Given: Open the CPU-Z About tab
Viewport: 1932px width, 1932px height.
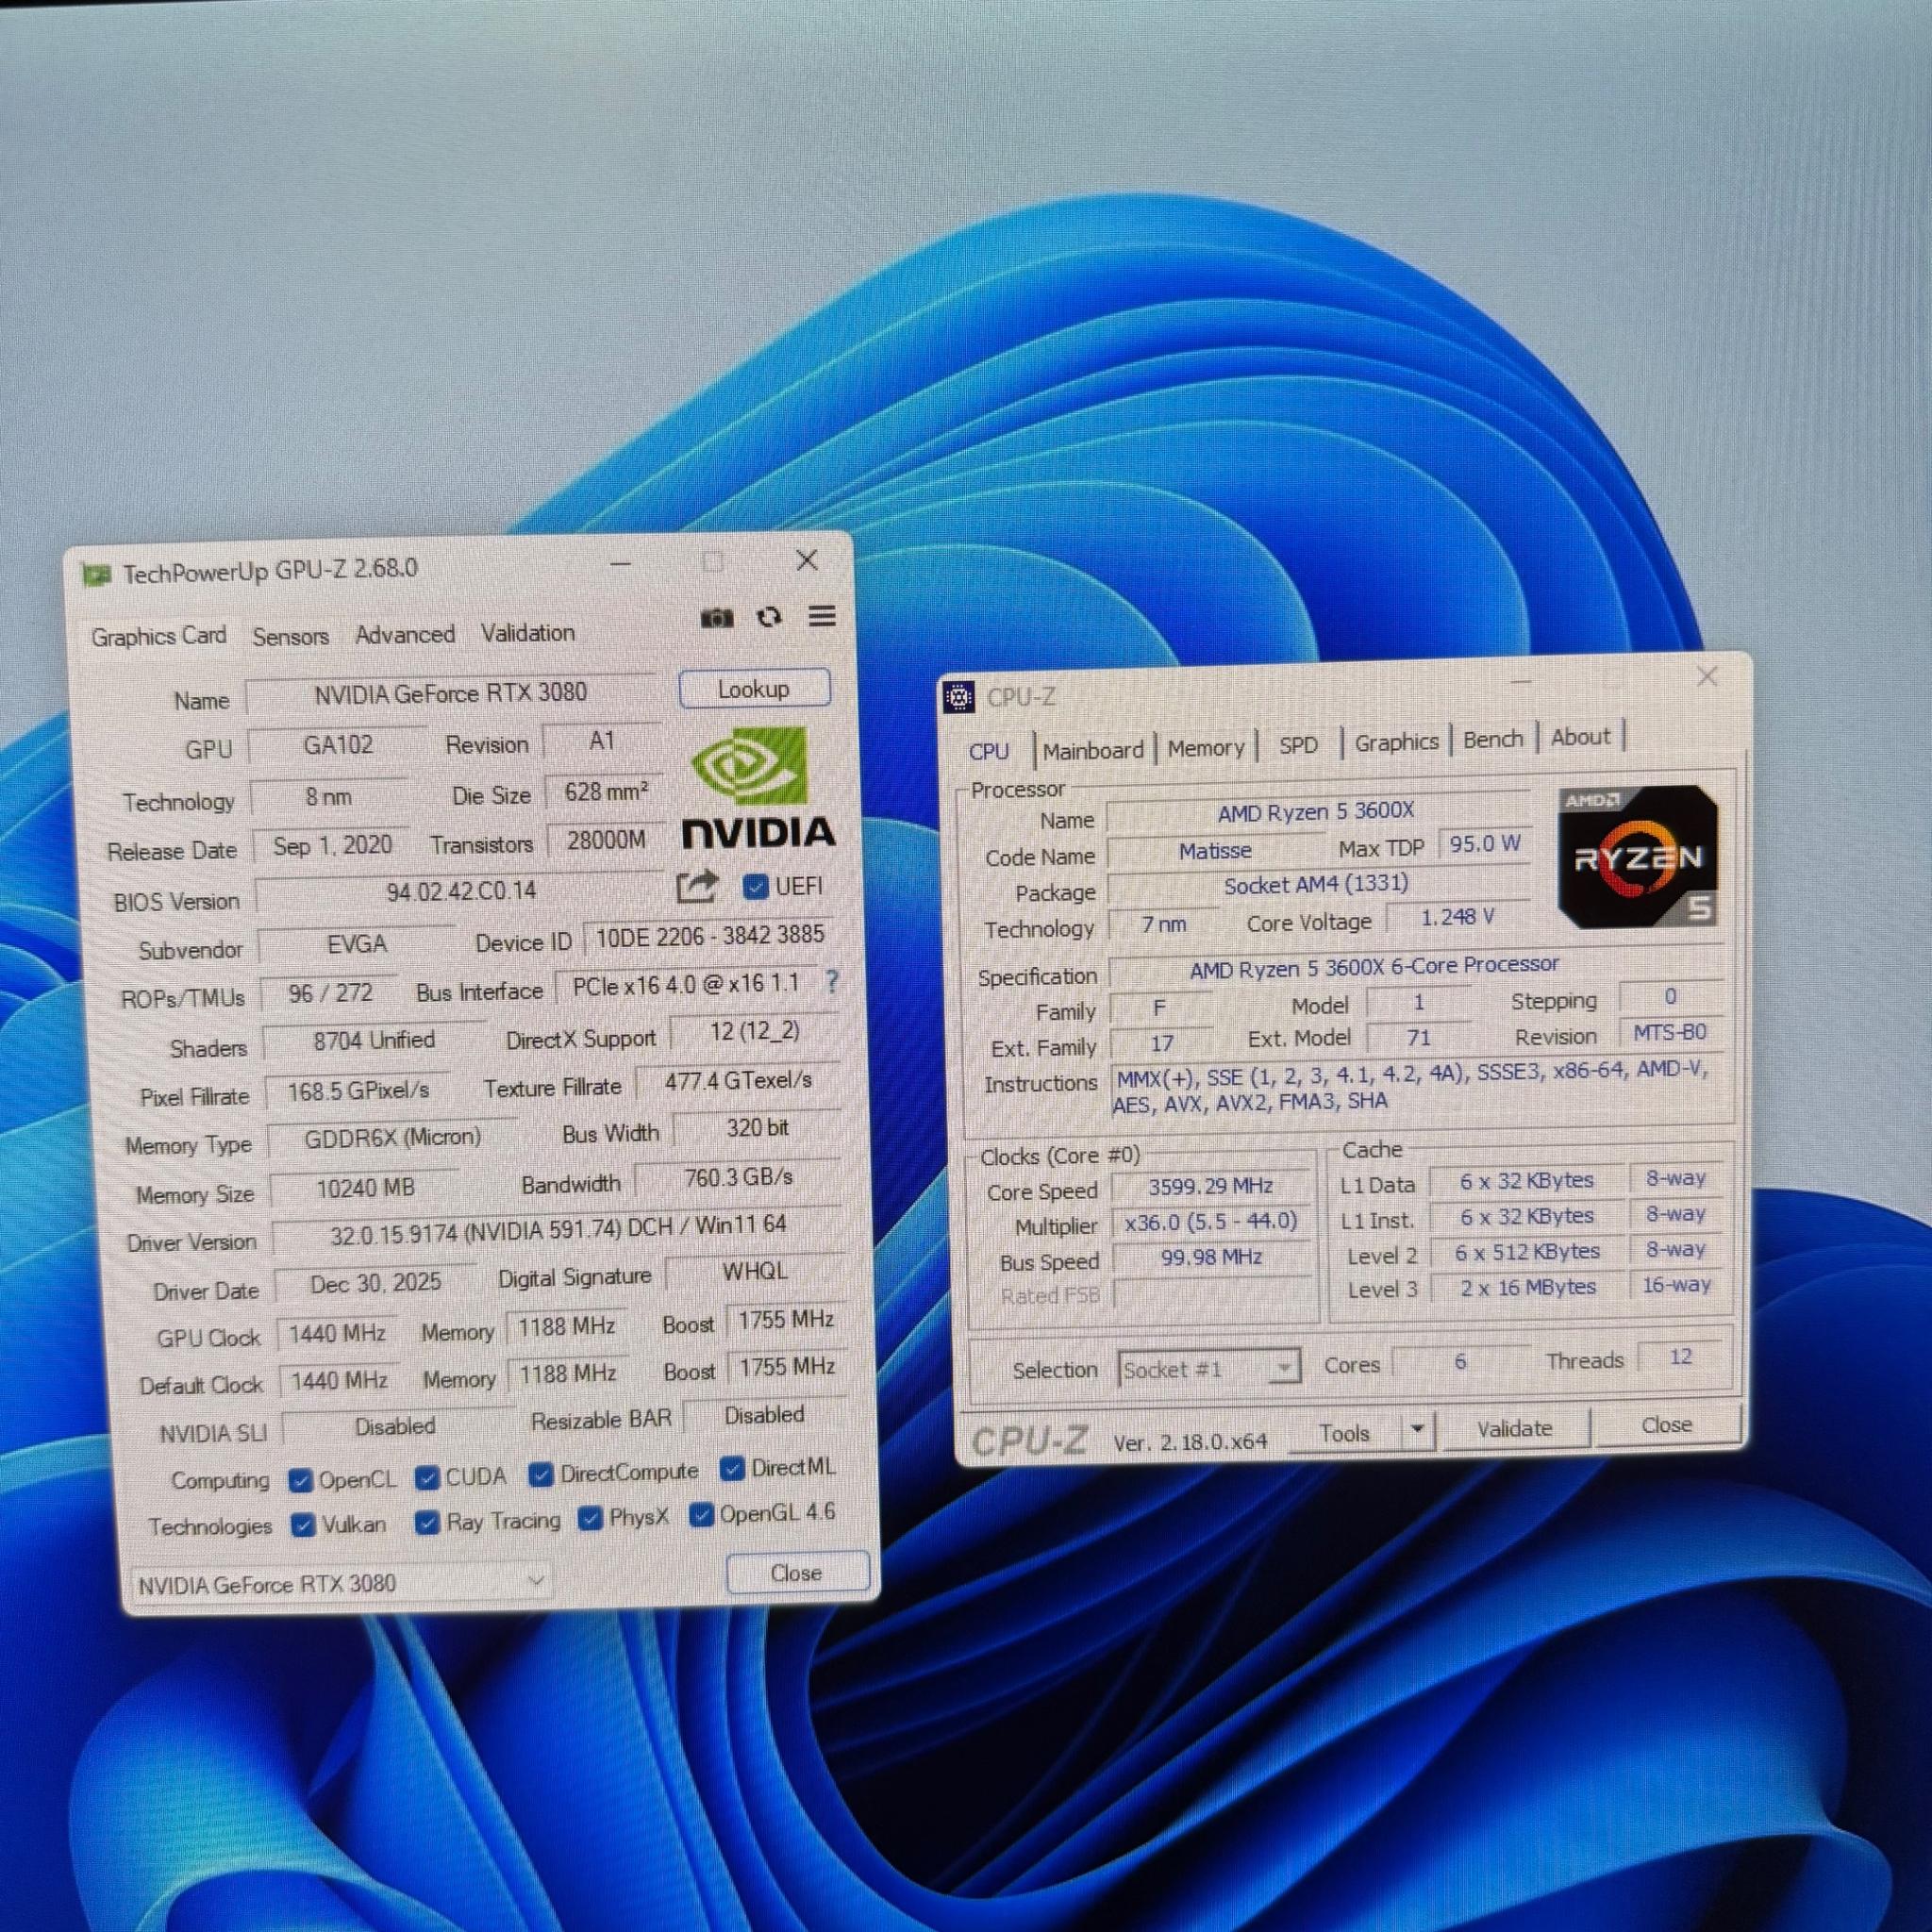Looking at the screenshot, I should click(x=1581, y=737).
